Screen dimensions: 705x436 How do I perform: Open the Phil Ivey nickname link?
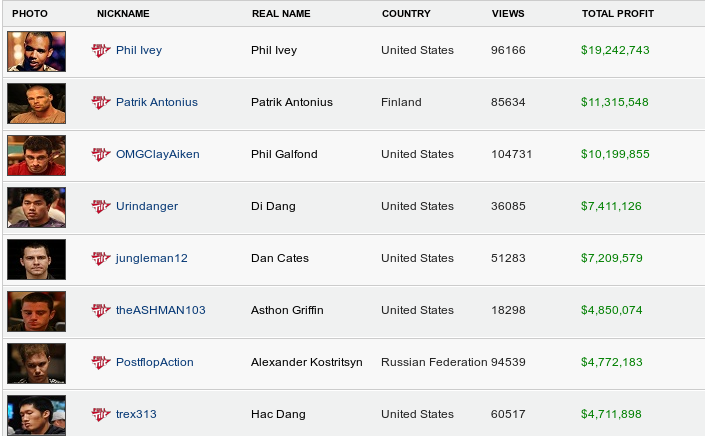139,50
